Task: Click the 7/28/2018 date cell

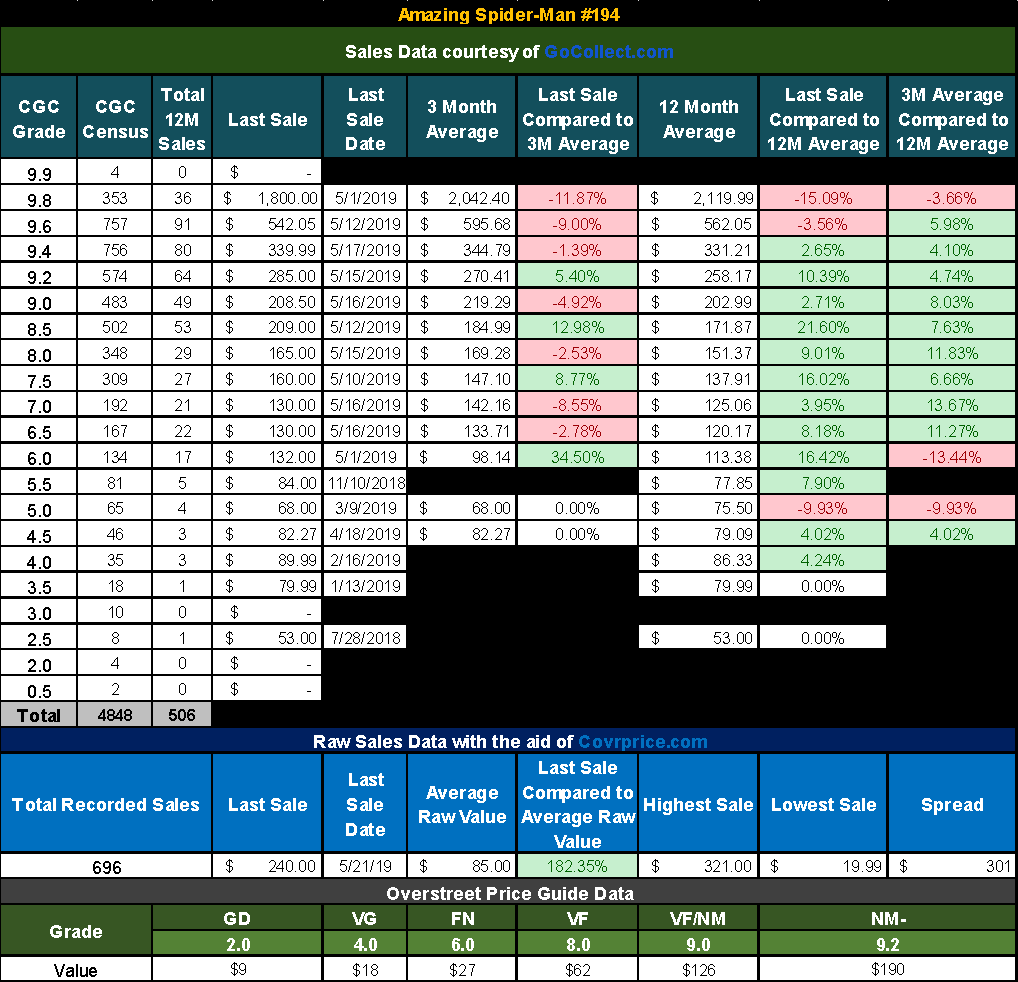Action: pyautogui.click(x=365, y=638)
